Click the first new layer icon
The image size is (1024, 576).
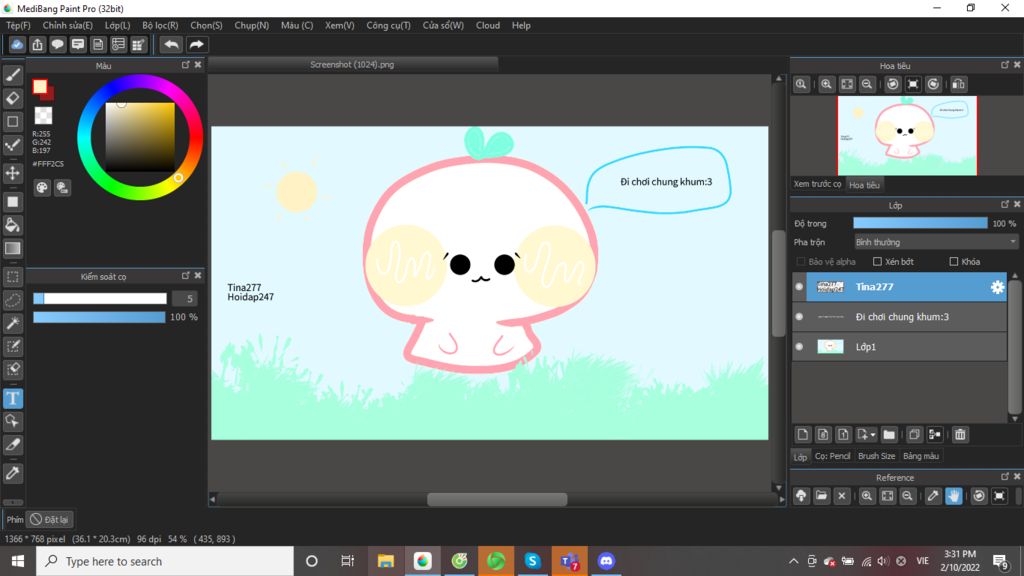coord(803,434)
